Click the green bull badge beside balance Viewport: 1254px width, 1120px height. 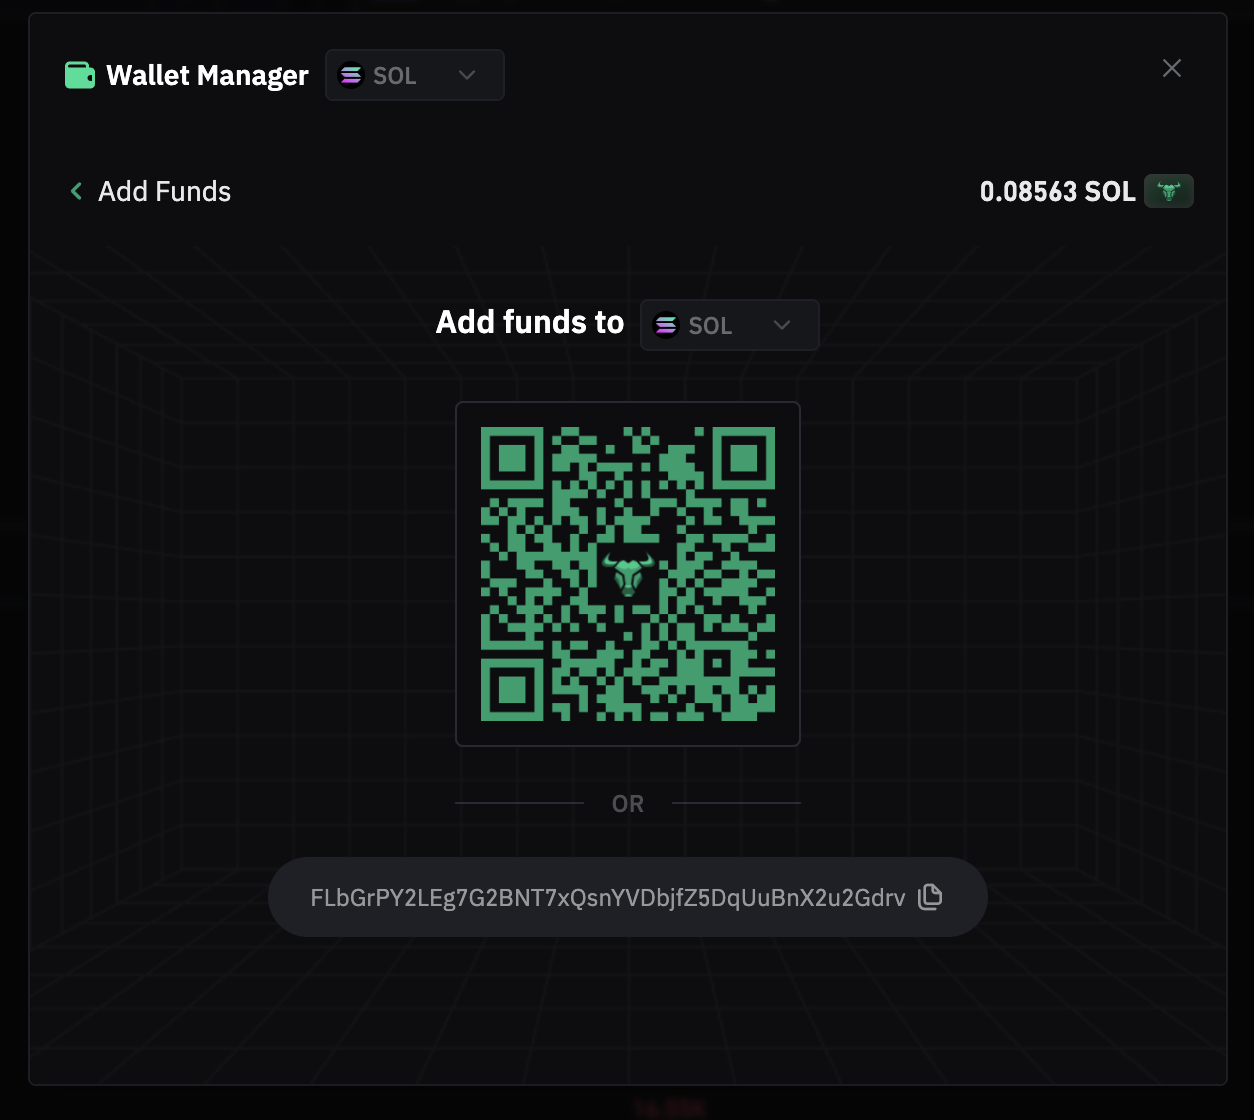point(1169,191)
